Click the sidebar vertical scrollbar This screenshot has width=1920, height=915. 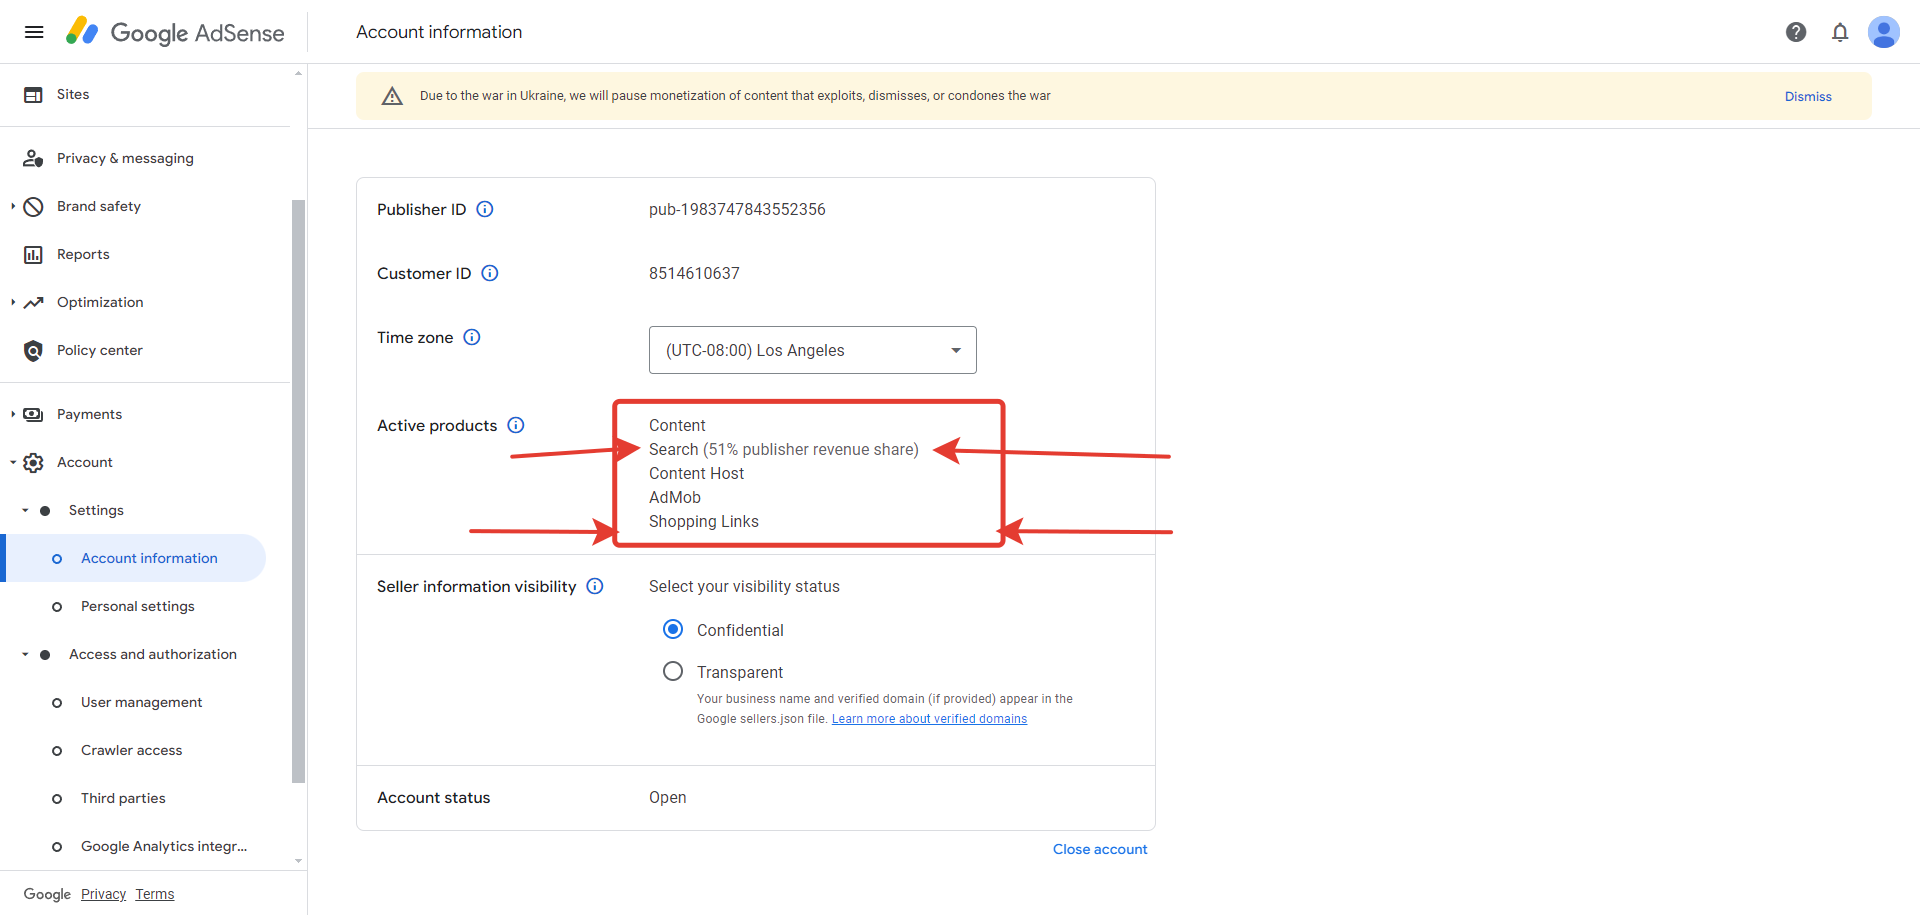click(x=298, y=490)
